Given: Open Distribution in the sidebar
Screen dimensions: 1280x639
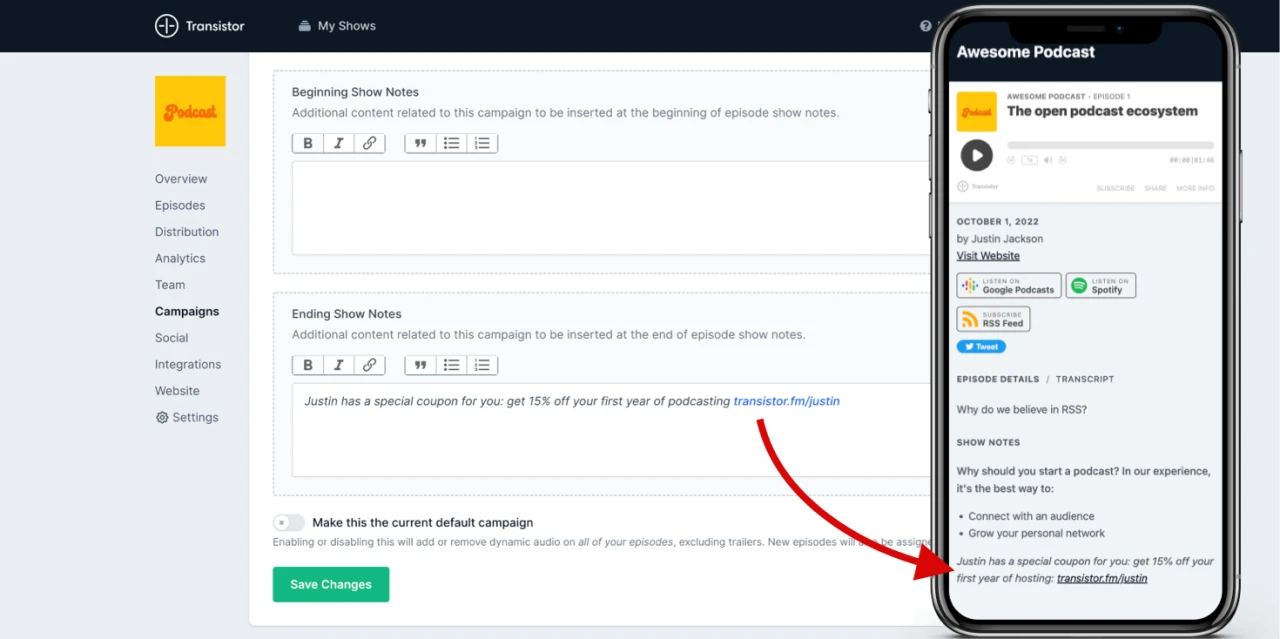Looking at the screenshot, I should tap(187, 232).
